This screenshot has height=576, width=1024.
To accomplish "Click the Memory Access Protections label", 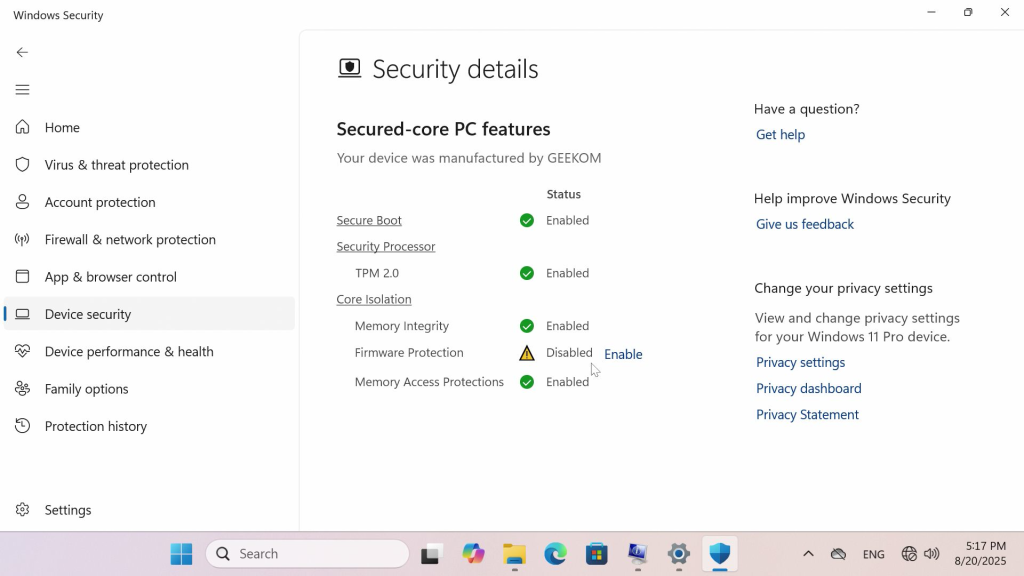I will coord(429,382).
